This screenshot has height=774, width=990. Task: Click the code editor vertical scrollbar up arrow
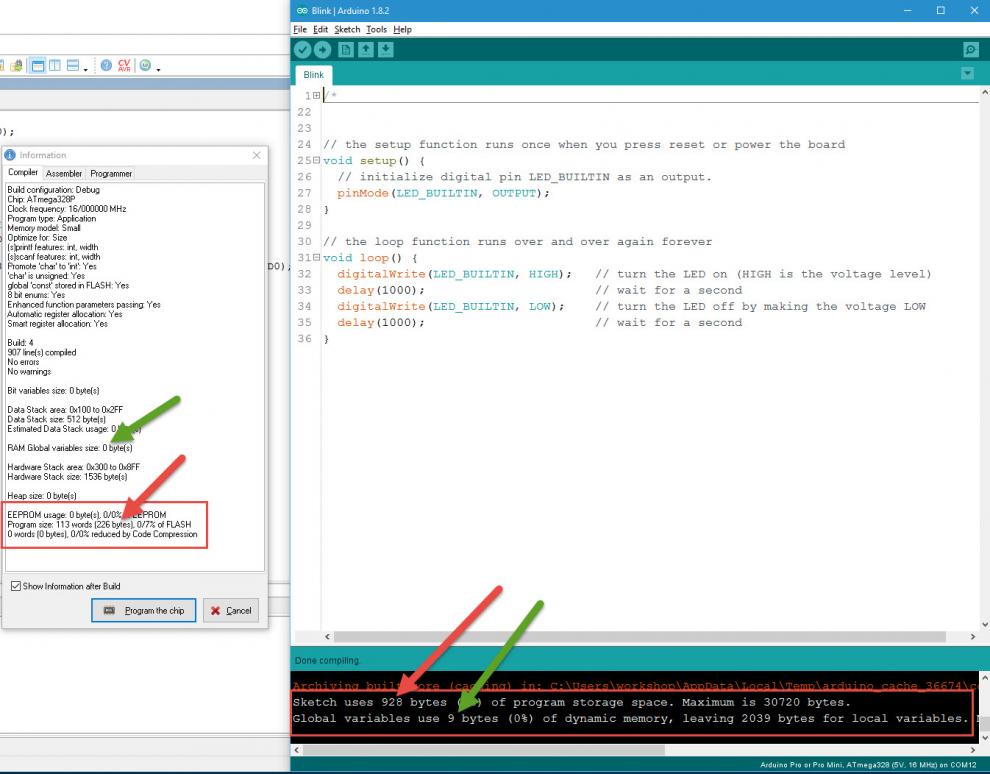click(984, 92)
